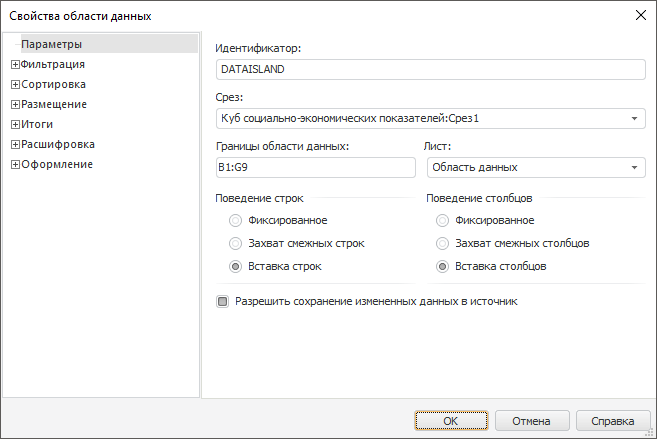The image size is (657, 439).
Task: Click the Границы области данных field
Action: (315, 167)
